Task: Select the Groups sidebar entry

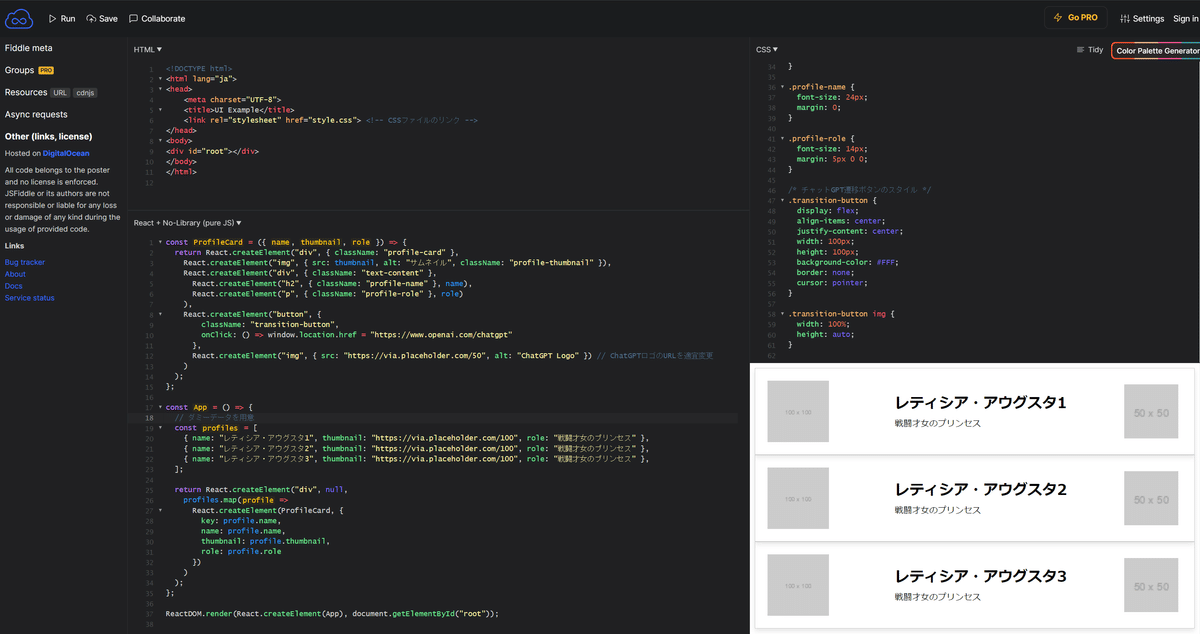Action: pyautogui.click(x=22, y=69)
